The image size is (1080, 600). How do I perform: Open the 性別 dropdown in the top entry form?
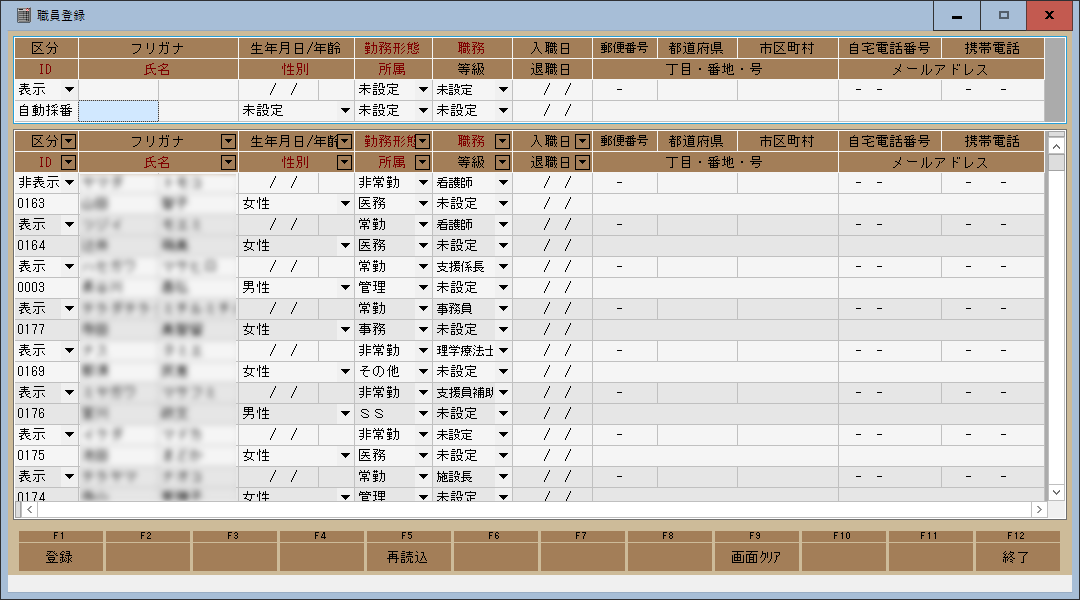coord(345,111)
